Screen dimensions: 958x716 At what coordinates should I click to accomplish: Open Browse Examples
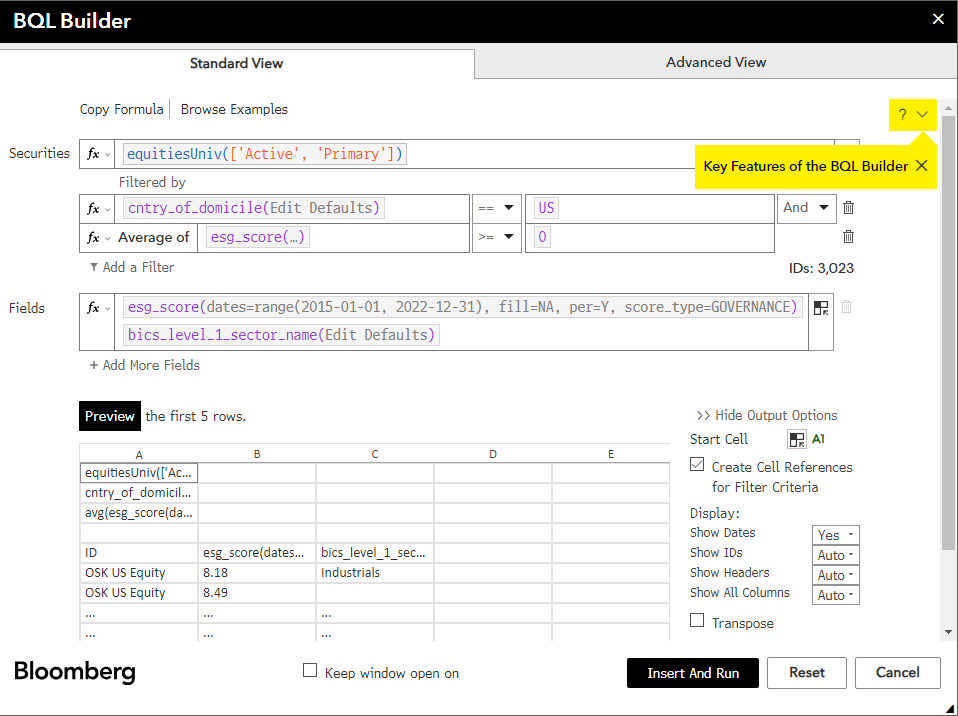tap(234, 109)
